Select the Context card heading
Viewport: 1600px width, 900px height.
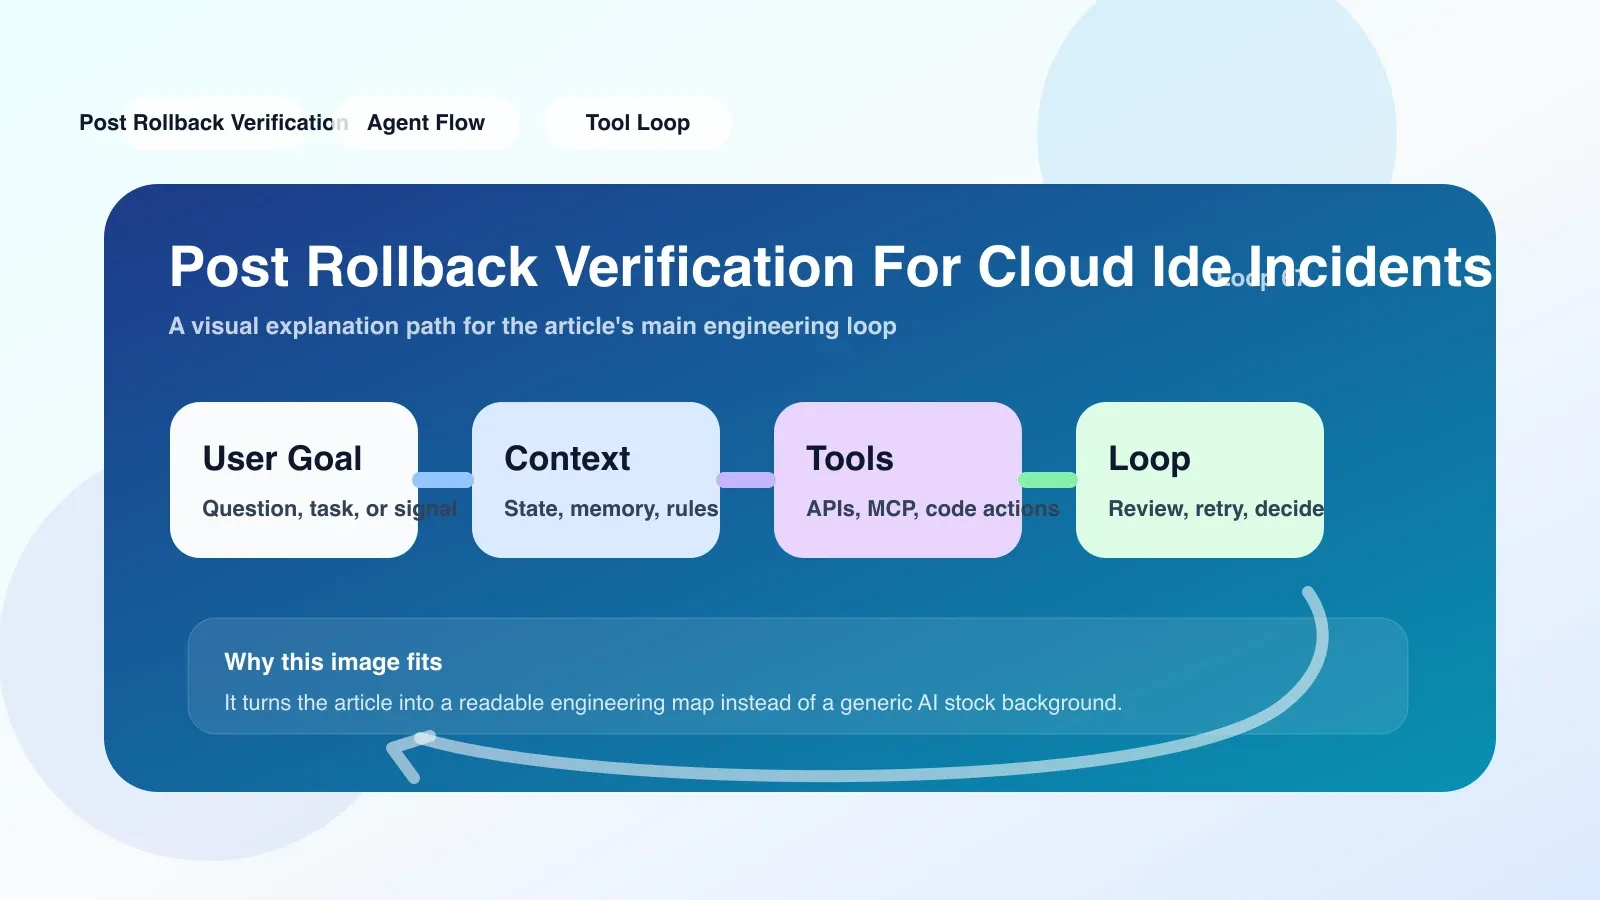[567, 458]
